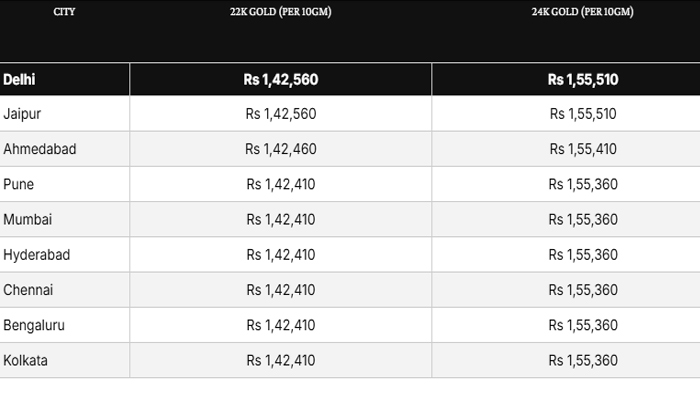
Task: Click Delhi's 22K gold price
Action: pos(281,79)
